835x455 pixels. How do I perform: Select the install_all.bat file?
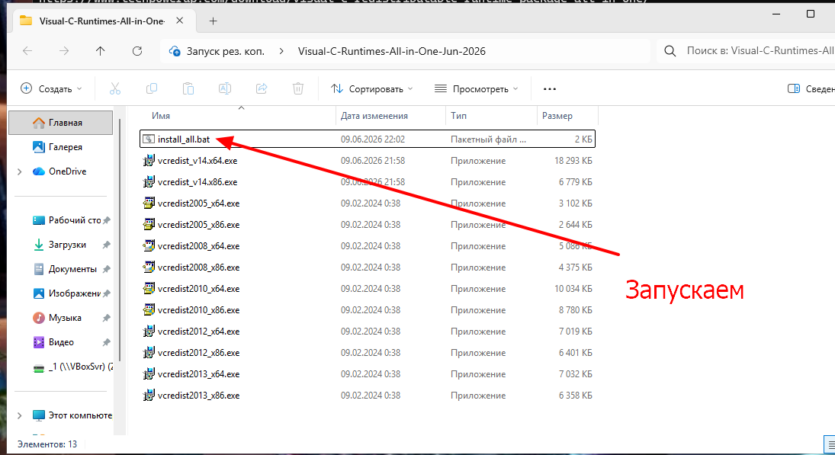367,139
